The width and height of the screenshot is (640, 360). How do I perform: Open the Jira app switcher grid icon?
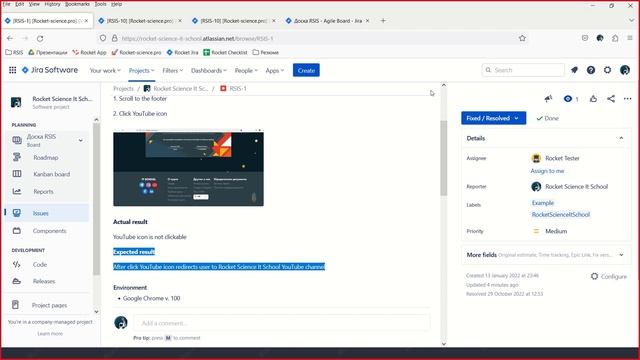click(13, 70)
